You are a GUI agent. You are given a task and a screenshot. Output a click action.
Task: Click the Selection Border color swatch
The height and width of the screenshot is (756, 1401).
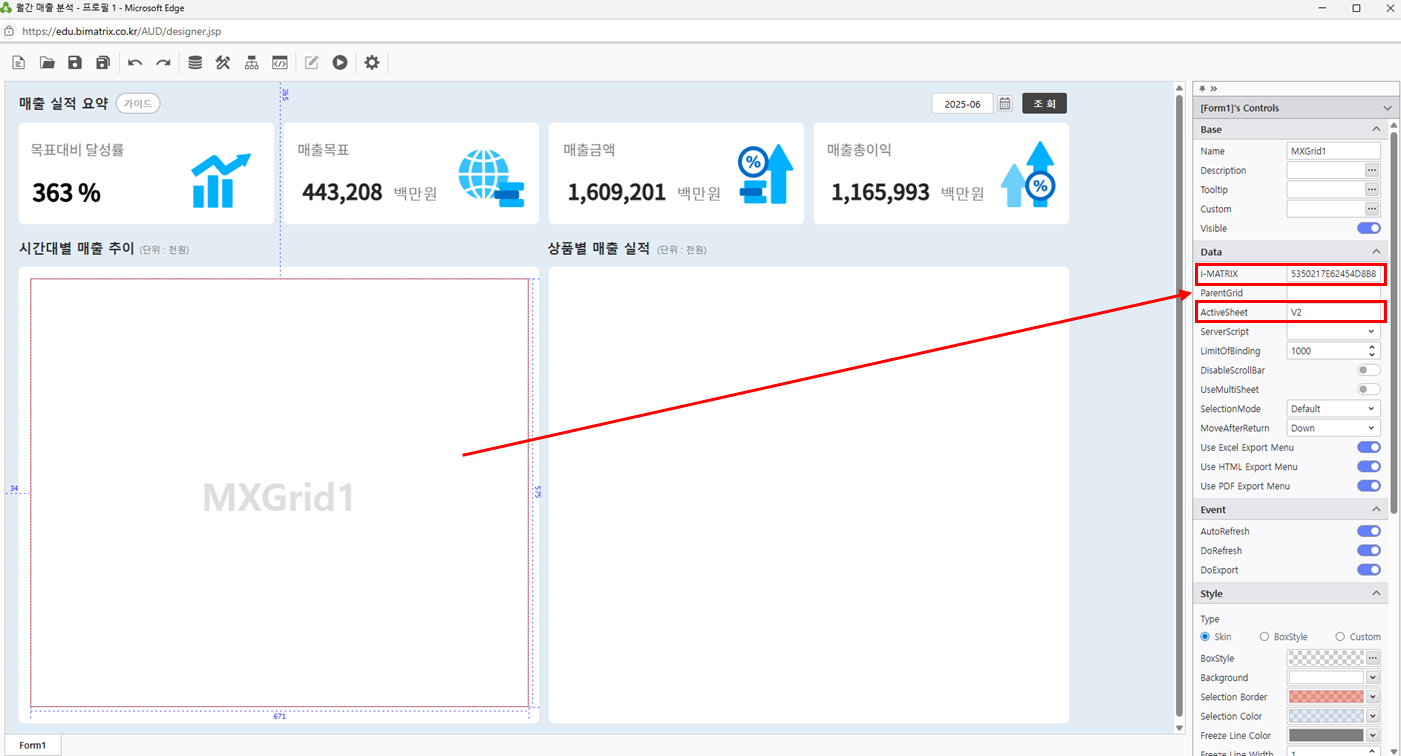[1326, 697]
